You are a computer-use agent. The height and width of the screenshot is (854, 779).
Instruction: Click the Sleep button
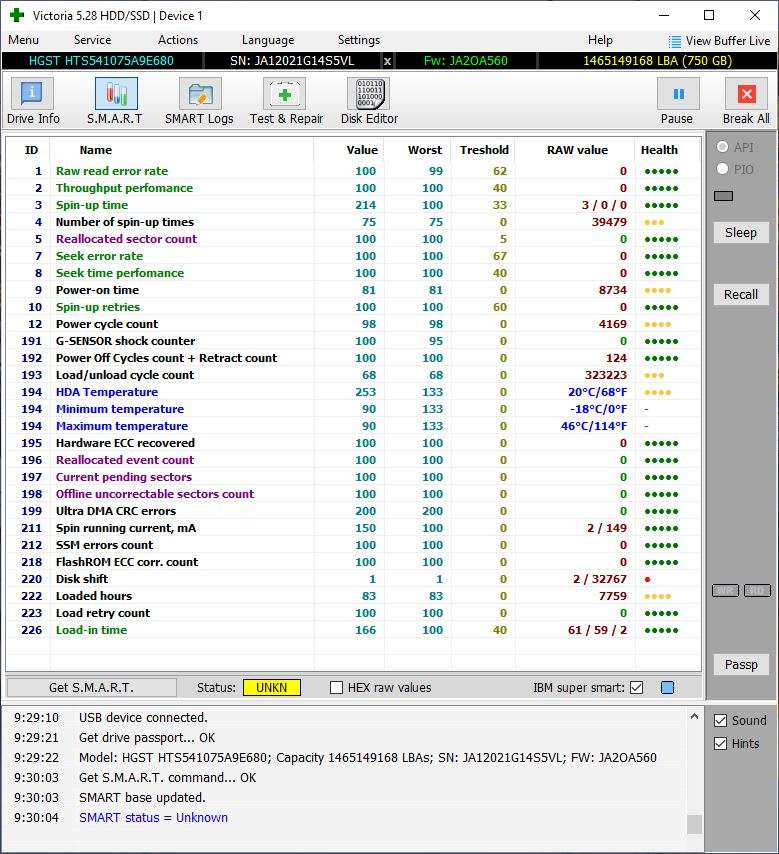pyautogui.click(x=741, y=233)
